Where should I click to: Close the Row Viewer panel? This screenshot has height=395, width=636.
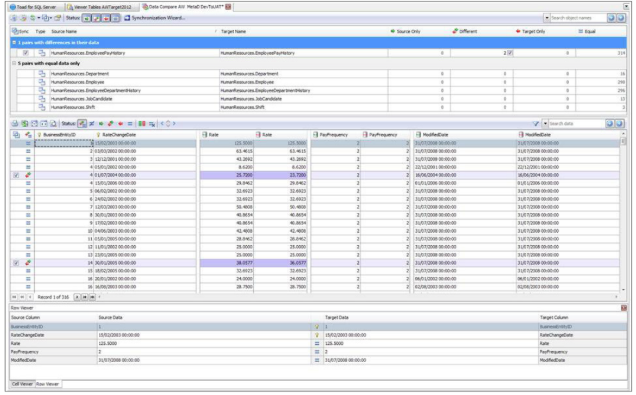(x=624, y=308)
